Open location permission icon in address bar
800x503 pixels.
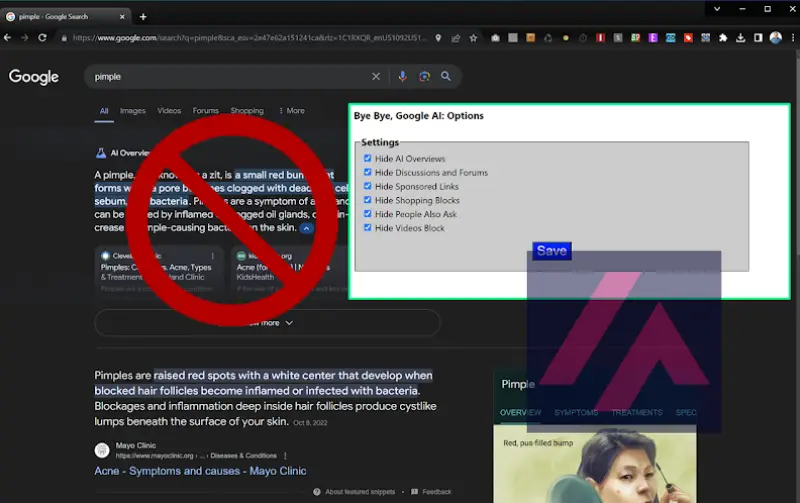click(438, 38)
